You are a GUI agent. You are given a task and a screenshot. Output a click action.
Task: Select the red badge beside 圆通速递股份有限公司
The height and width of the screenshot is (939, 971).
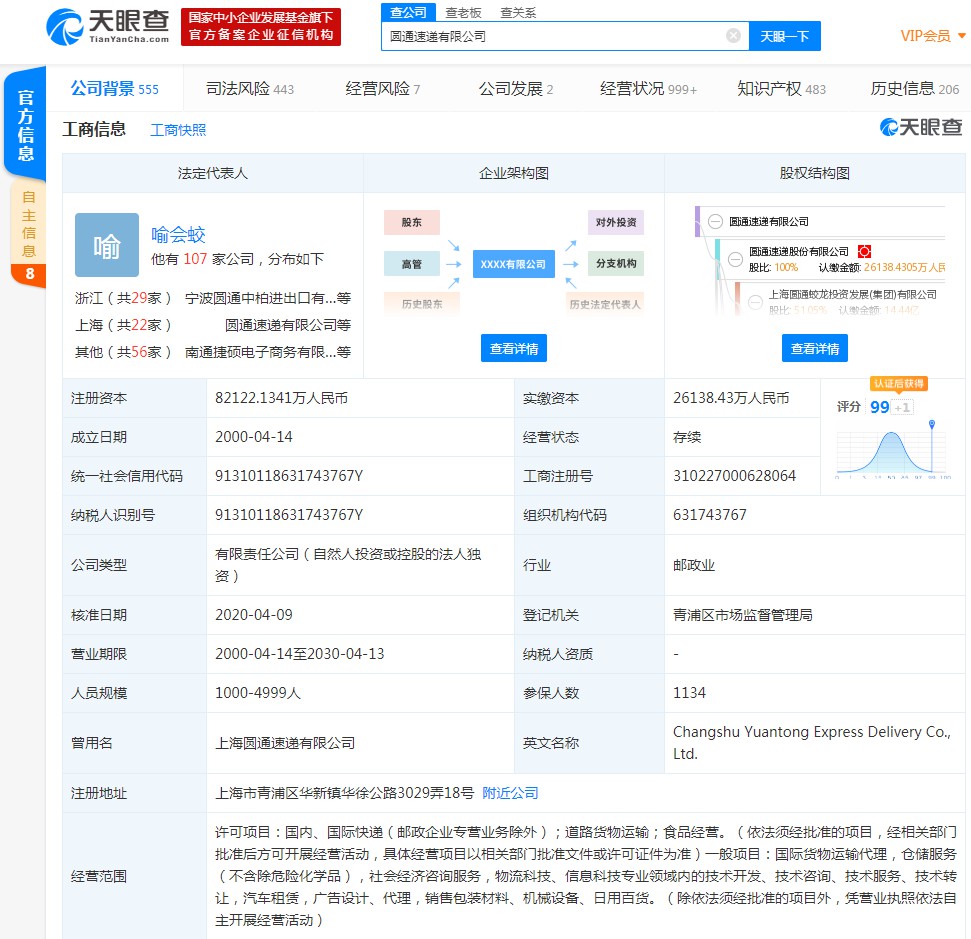tap(864, 251)
